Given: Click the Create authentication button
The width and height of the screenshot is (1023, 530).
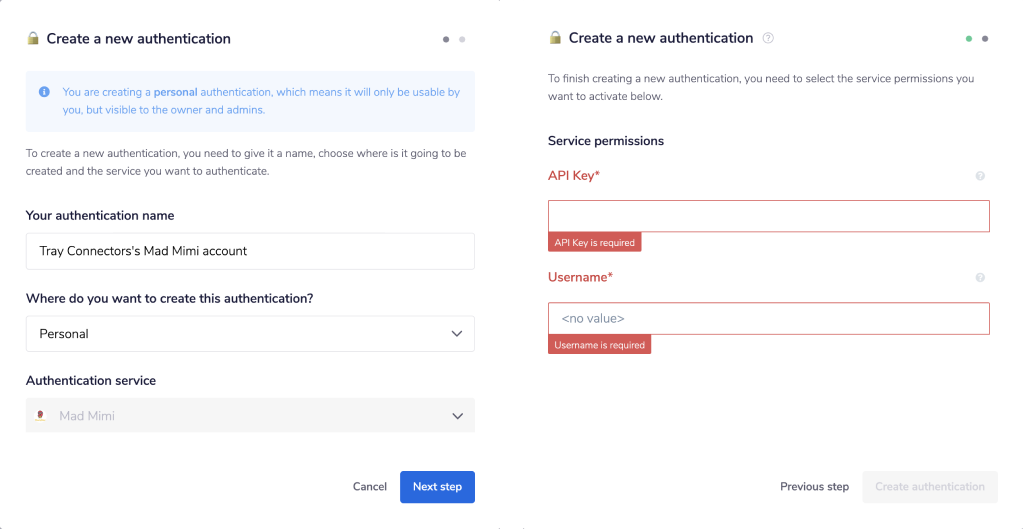Looking at the screenshot, I should point(930,487).
